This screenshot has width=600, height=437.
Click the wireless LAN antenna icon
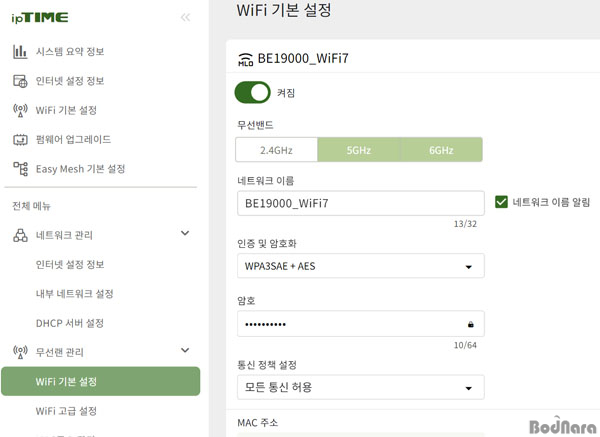20,352
